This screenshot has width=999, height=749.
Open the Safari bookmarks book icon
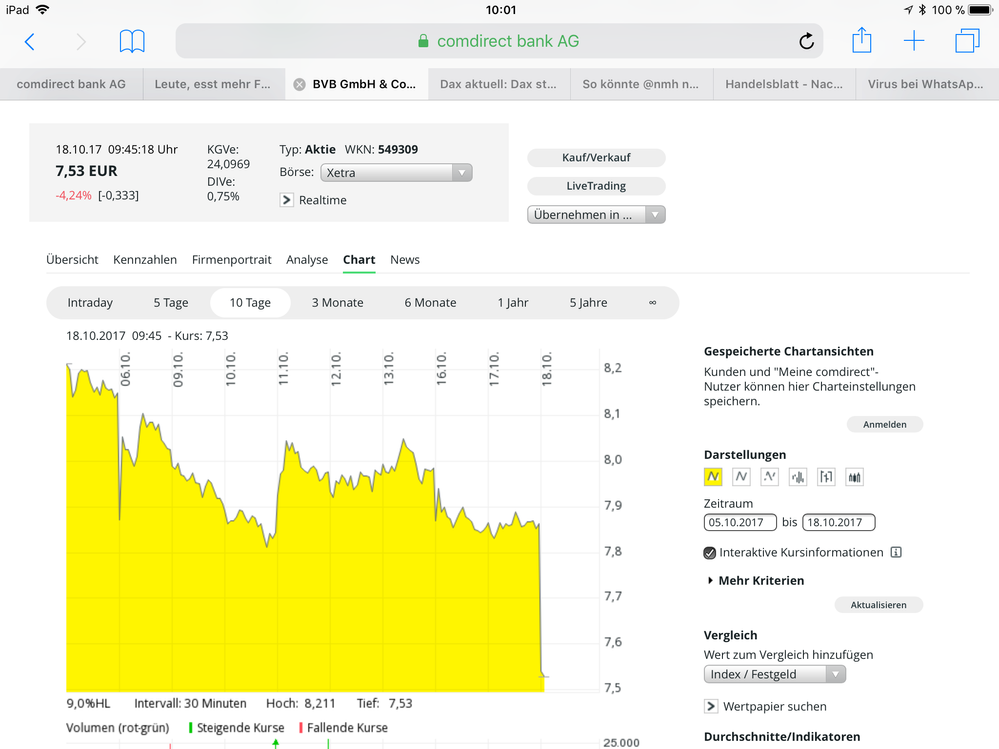(x=132, y=41)
